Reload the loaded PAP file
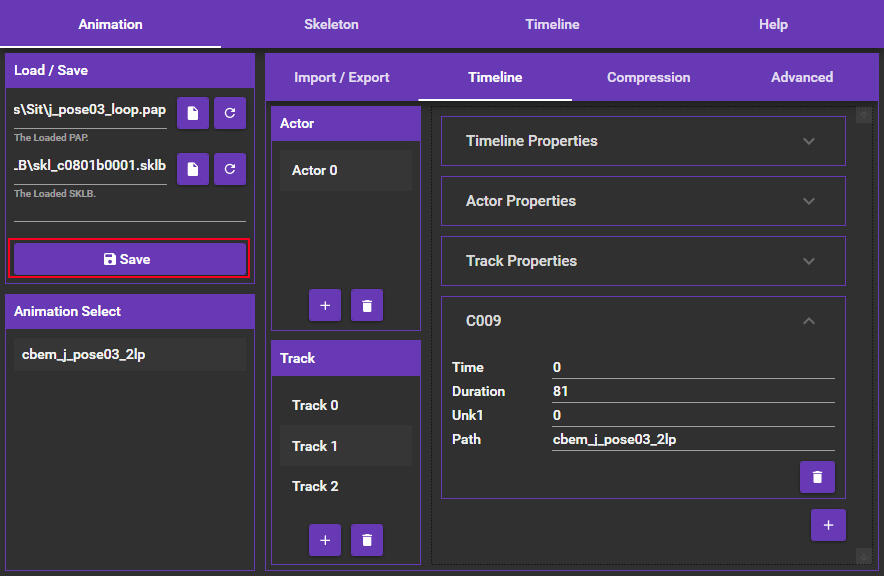 230,114
